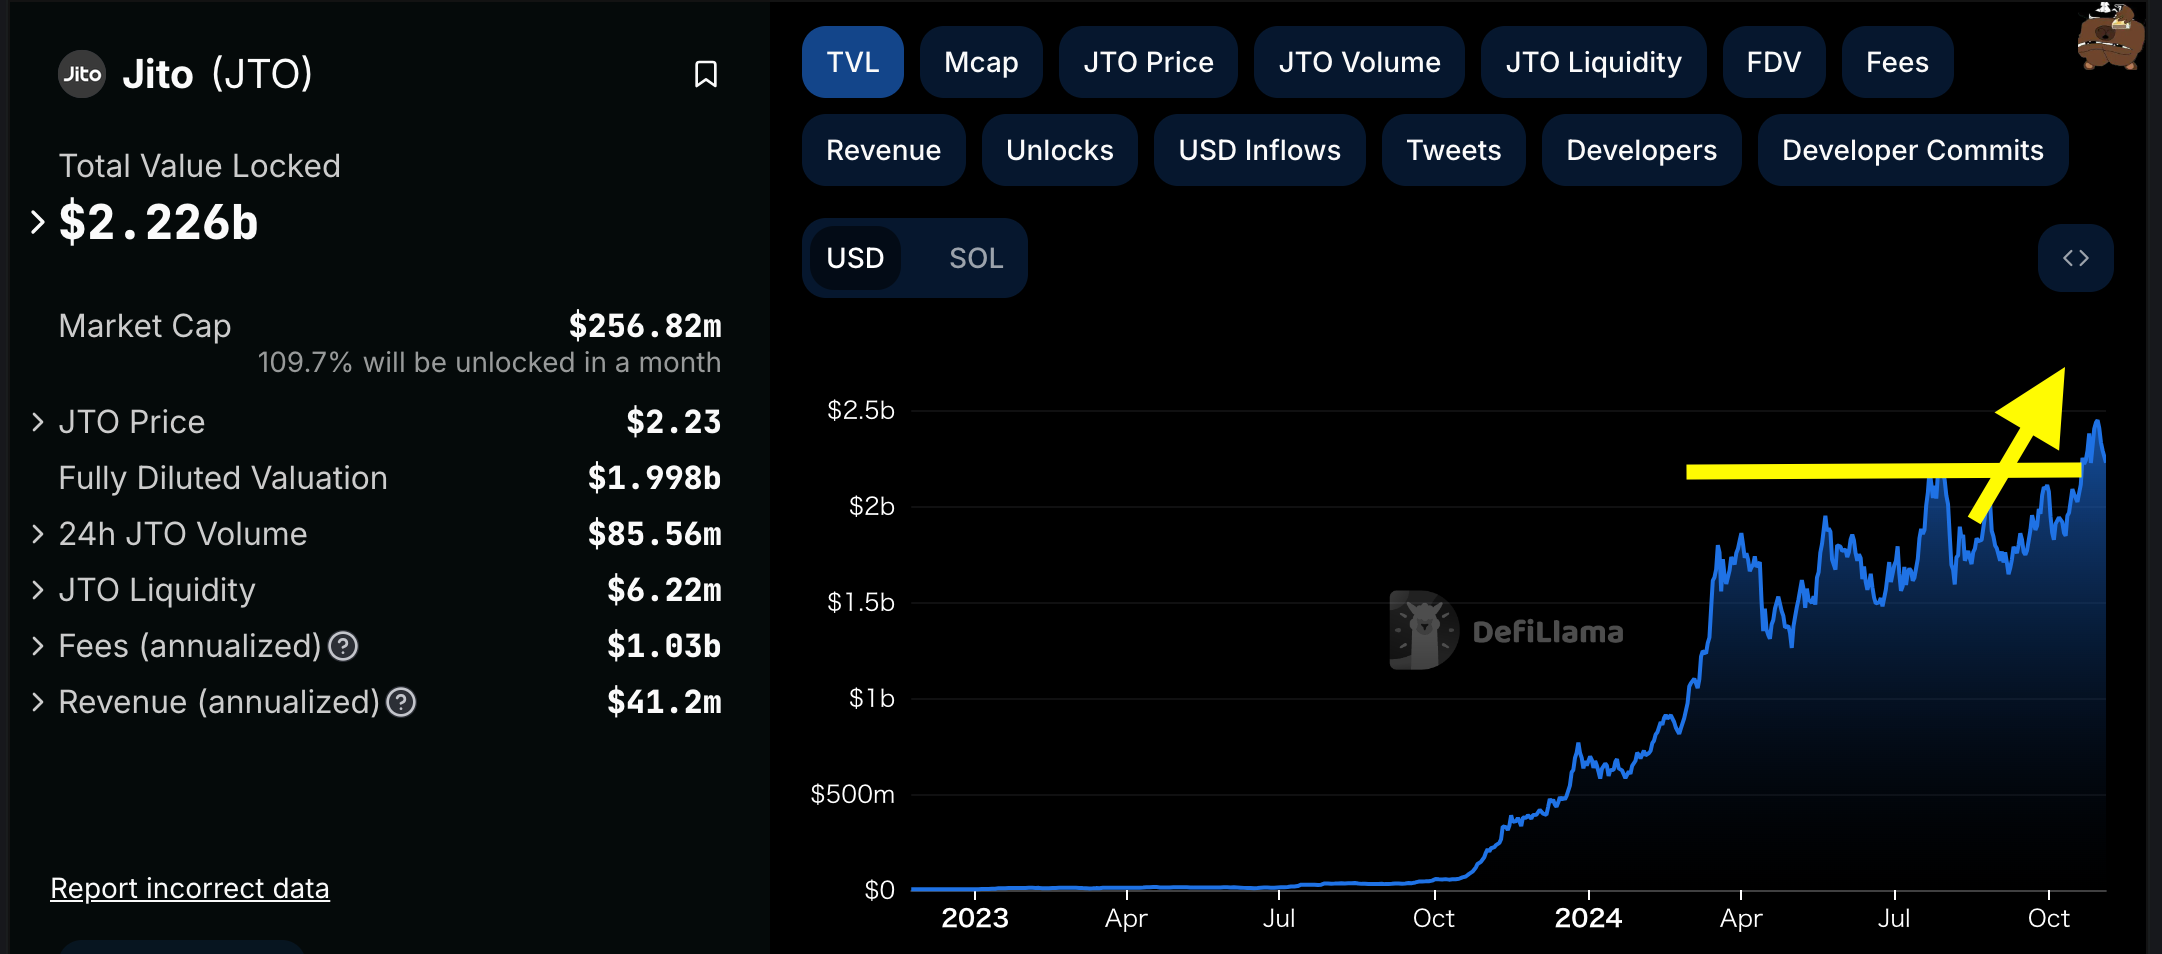Open help tooltip for Fees (annualized)
This screenshot has height=954, width=2162.
coord(343,647)
